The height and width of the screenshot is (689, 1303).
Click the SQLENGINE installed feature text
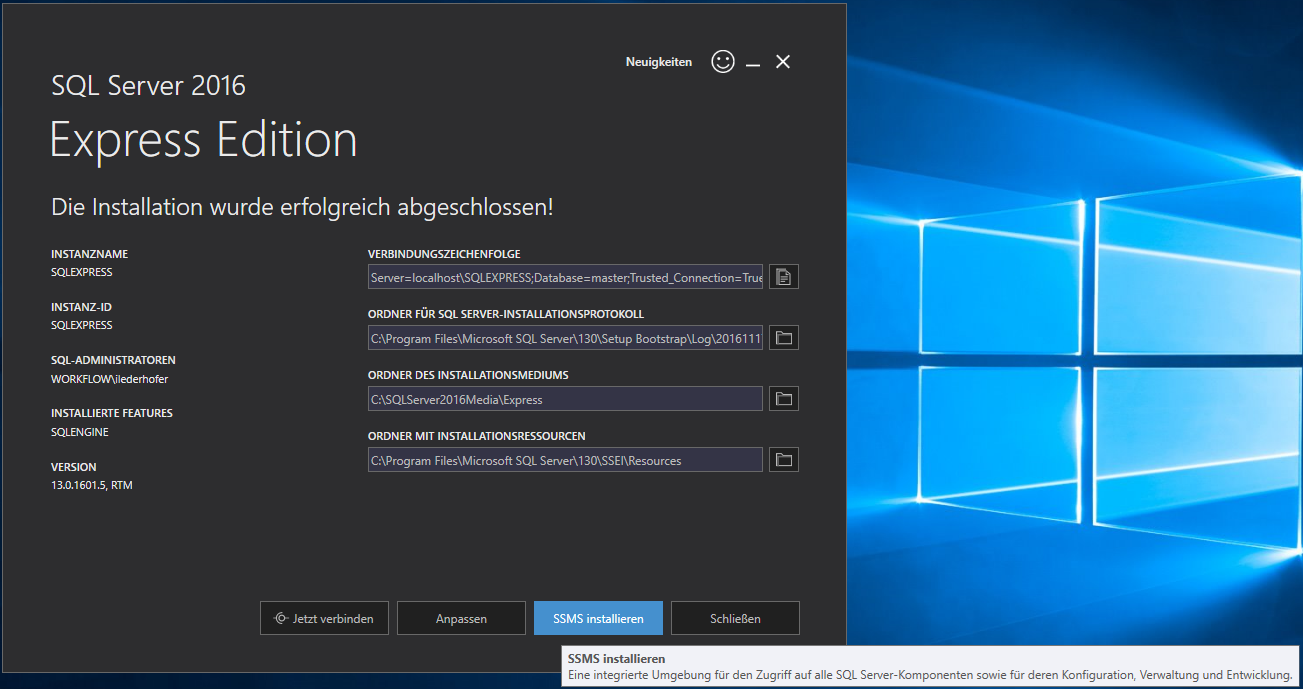coord(80,432)
